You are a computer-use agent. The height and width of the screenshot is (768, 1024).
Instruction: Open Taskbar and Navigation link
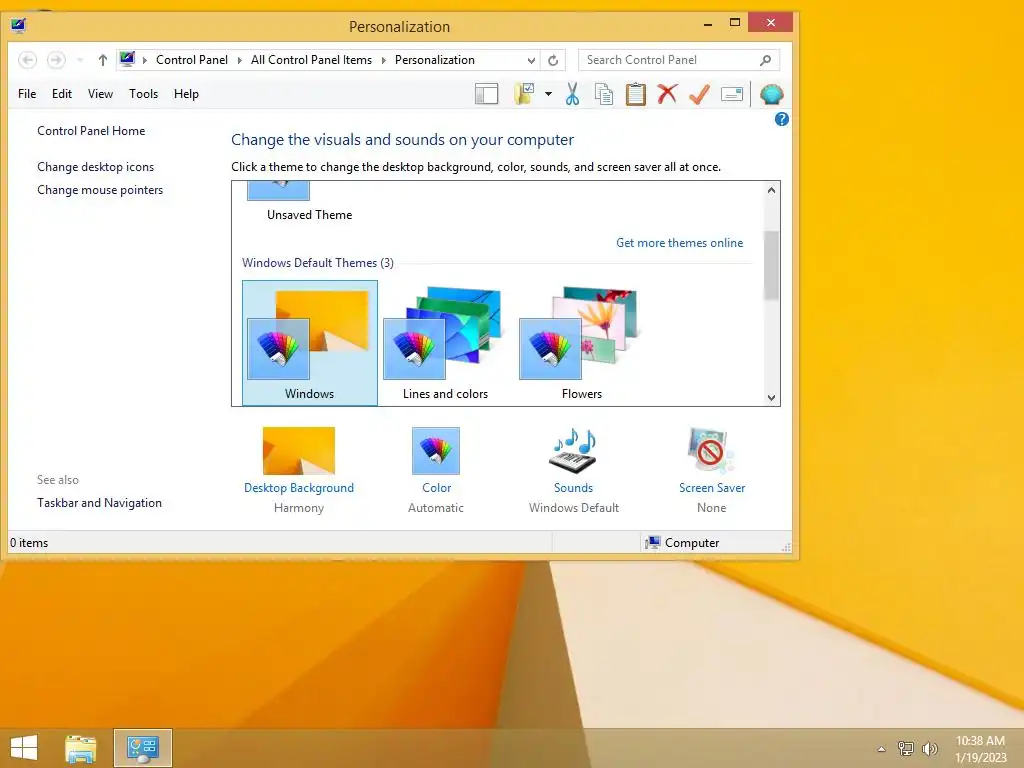coord(99,503)
